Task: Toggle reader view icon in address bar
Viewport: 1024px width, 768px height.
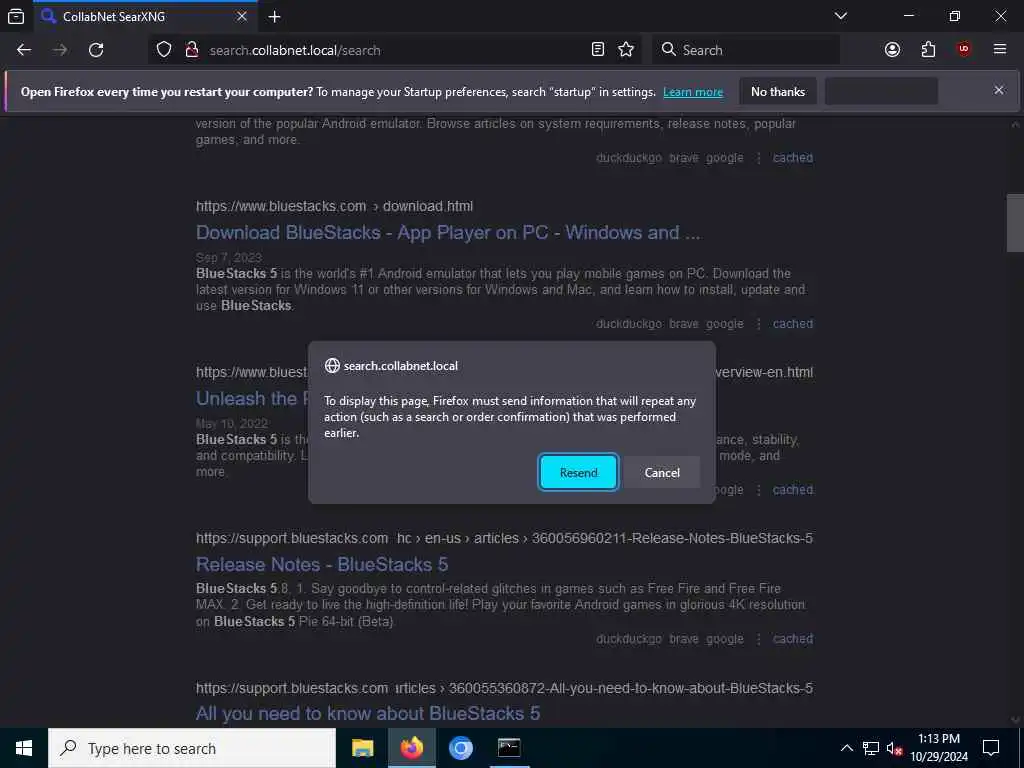Action: [598, 50]
